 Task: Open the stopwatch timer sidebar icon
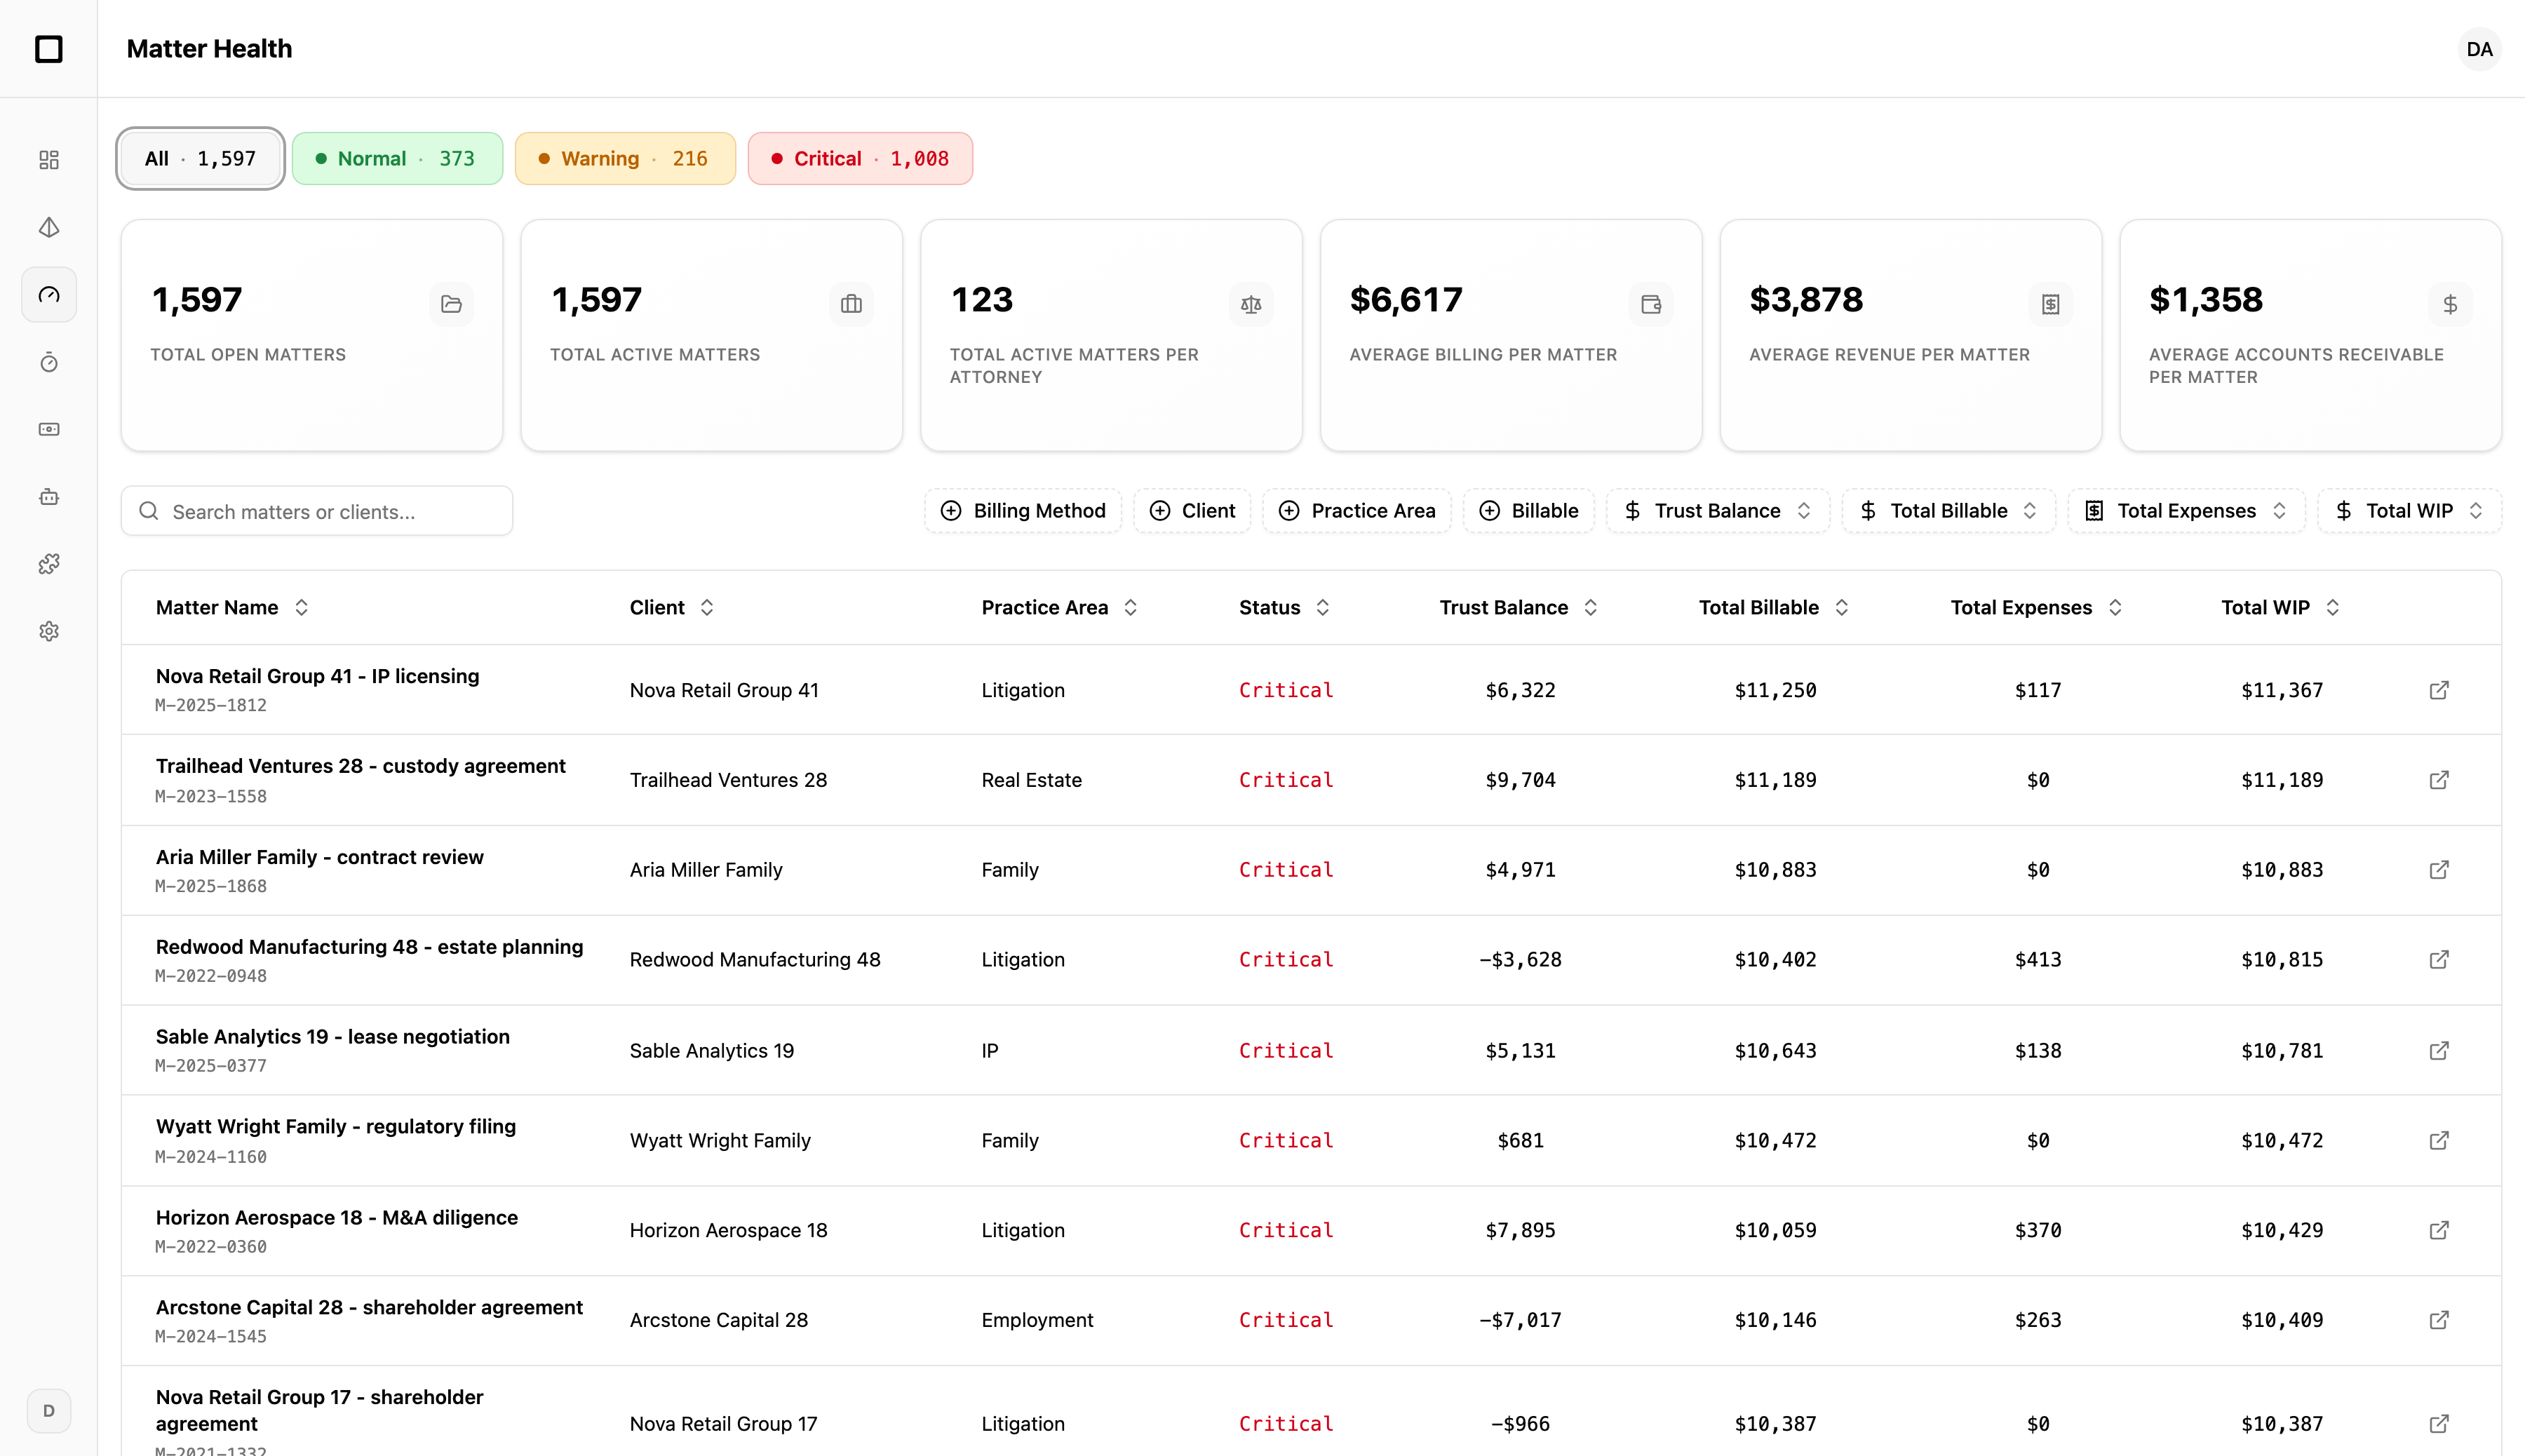click(x=49, y=362)
